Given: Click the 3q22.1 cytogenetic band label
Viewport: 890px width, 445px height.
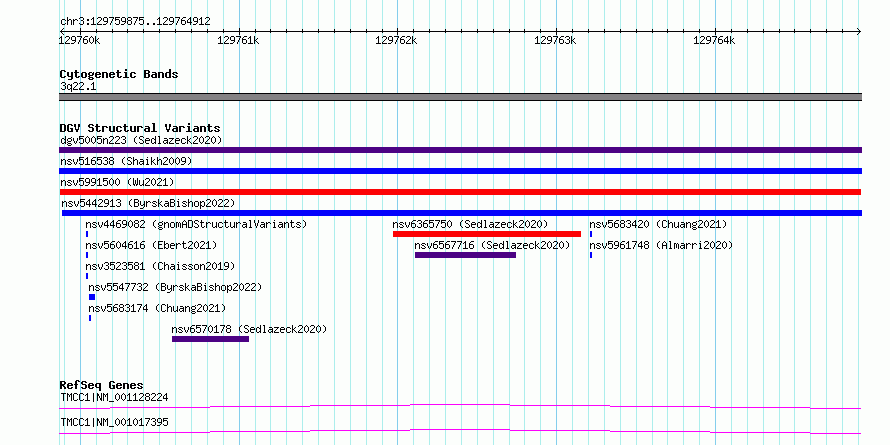Looking at the screenshot, I should click(x=77, y=86).
